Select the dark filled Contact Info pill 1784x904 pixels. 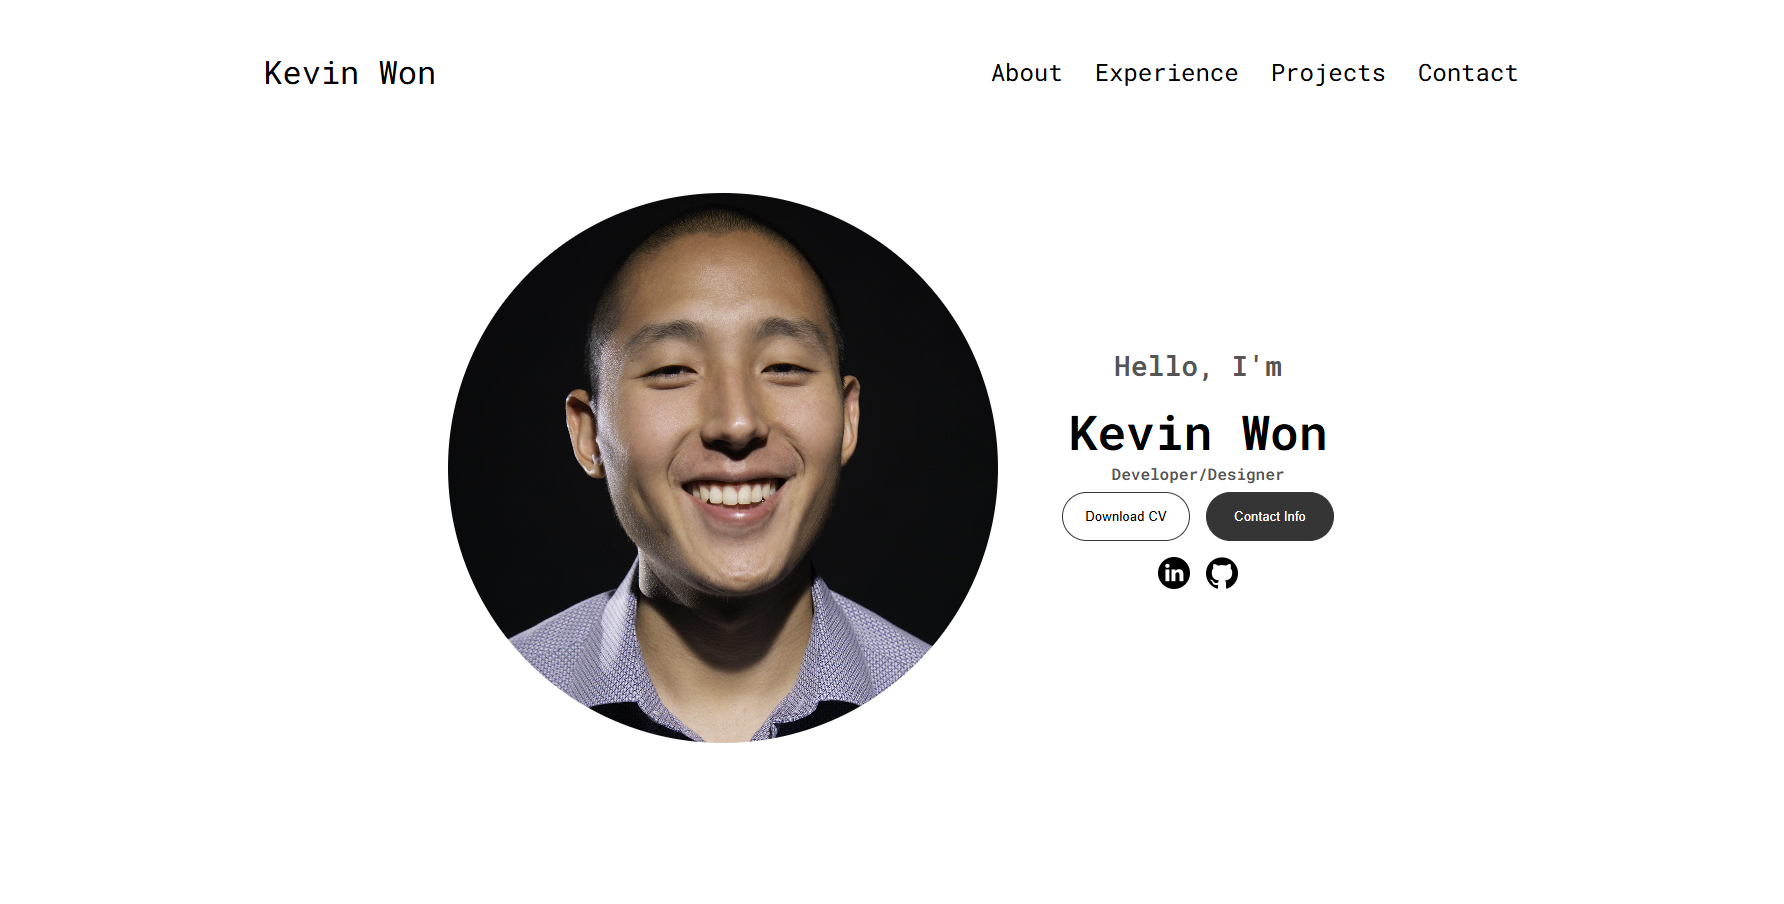coord(1270,516)
